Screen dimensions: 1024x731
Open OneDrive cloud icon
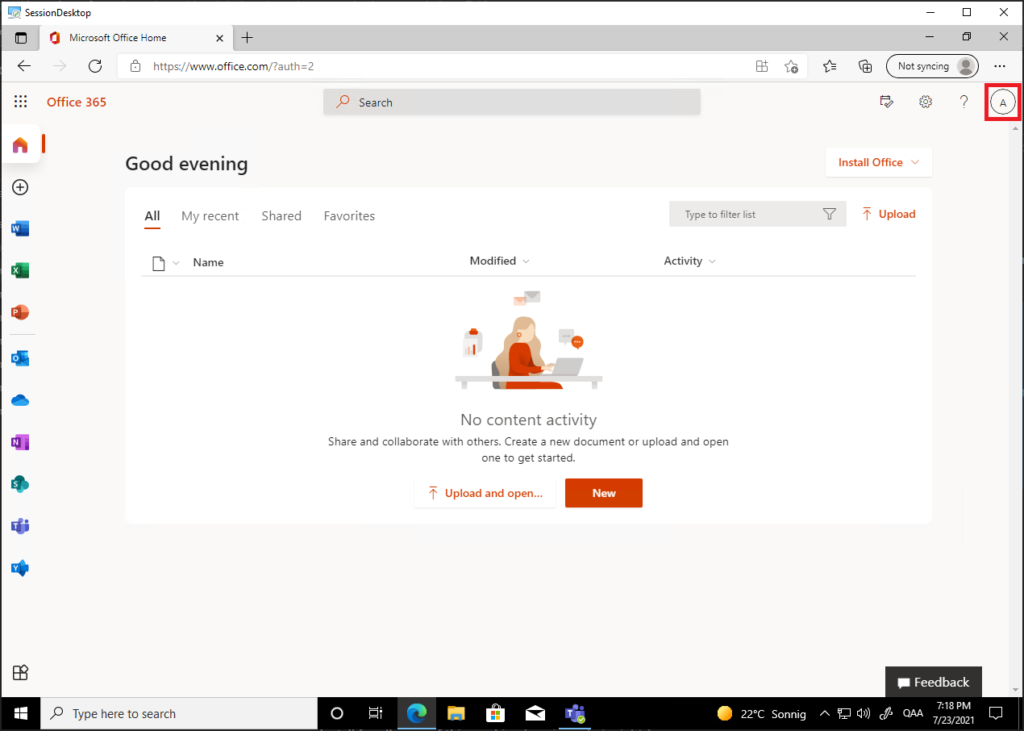(20, 400)
